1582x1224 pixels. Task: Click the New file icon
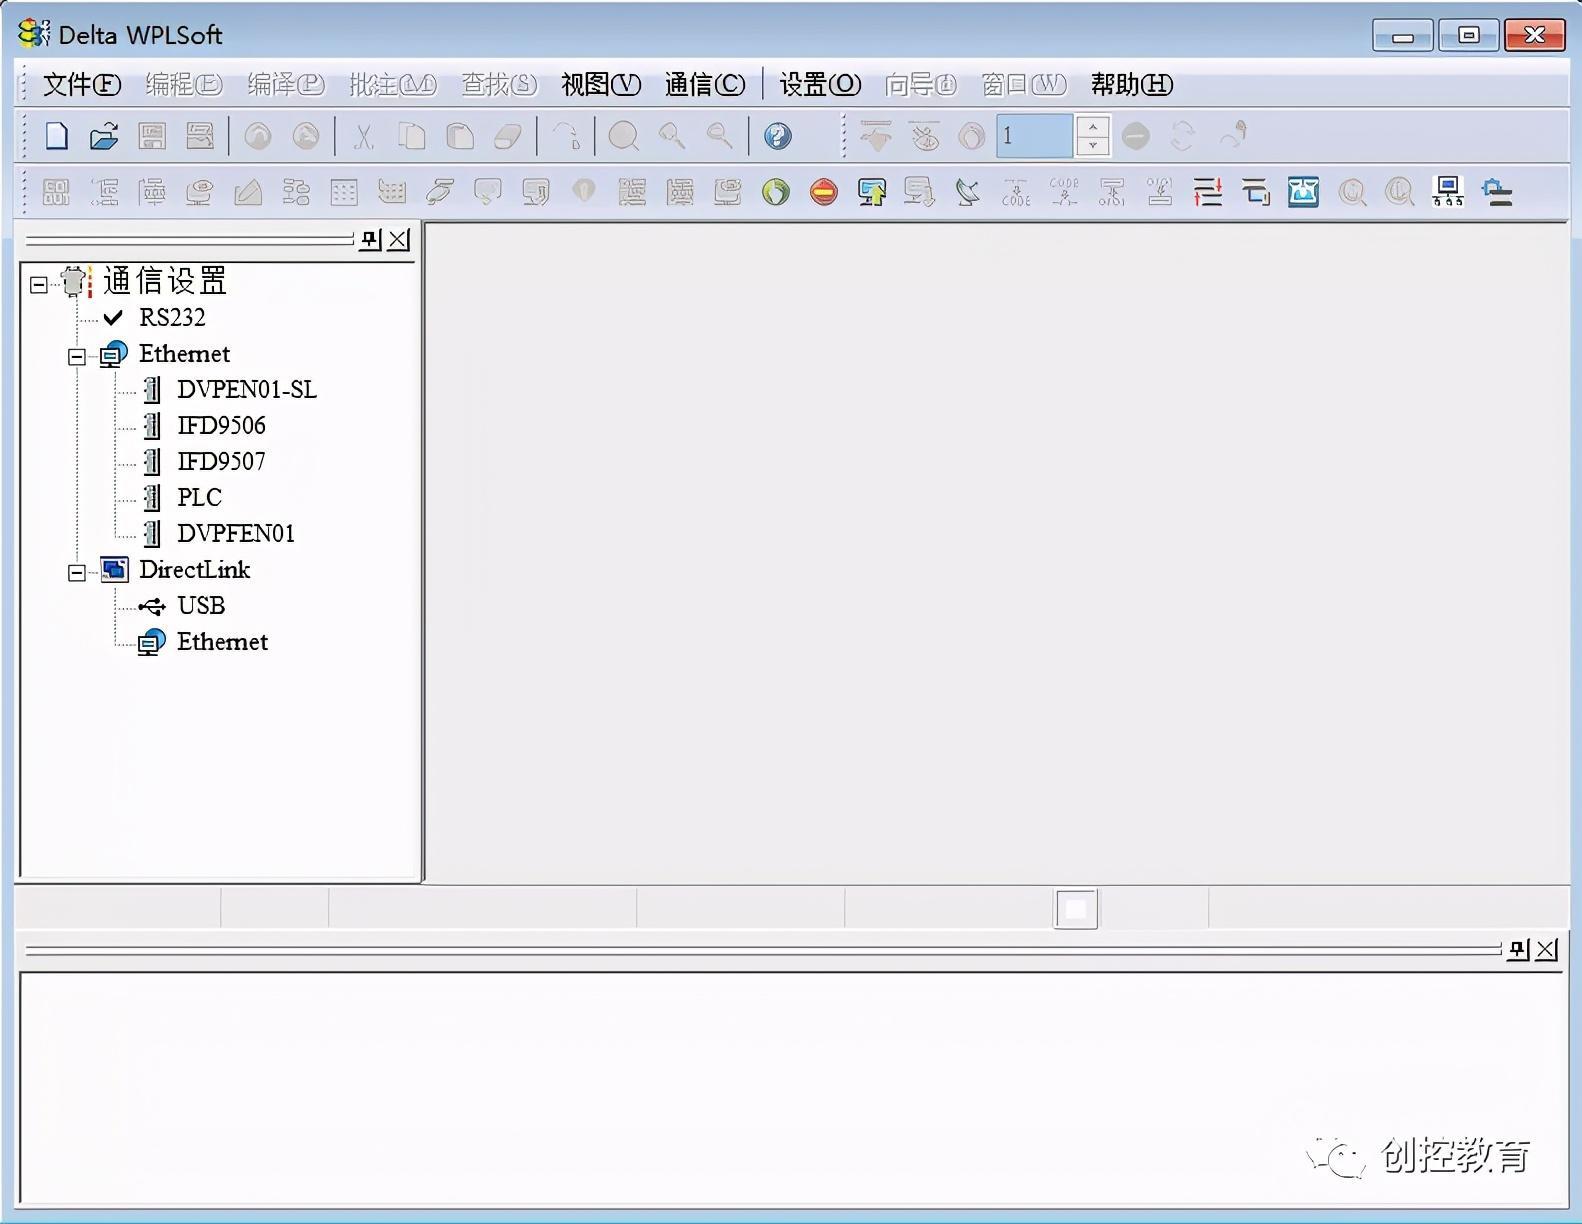coord(57,136)
